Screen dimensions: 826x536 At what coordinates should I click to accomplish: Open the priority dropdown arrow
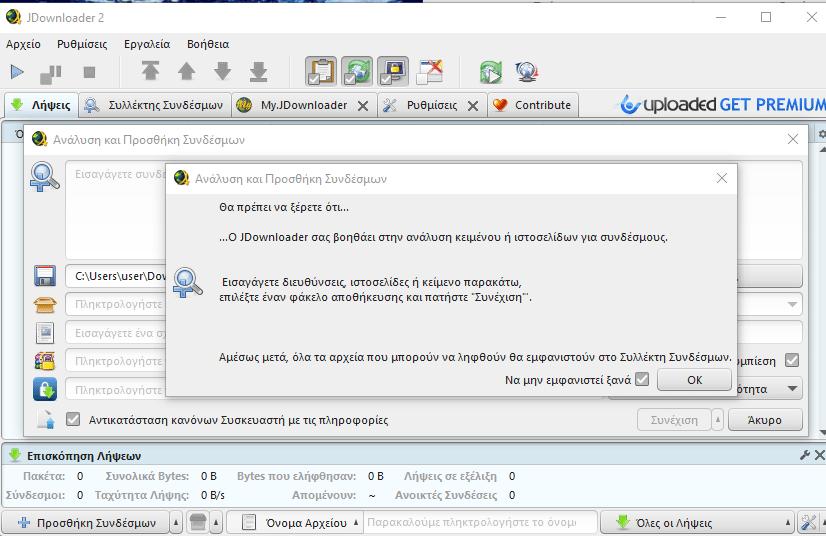792,389
